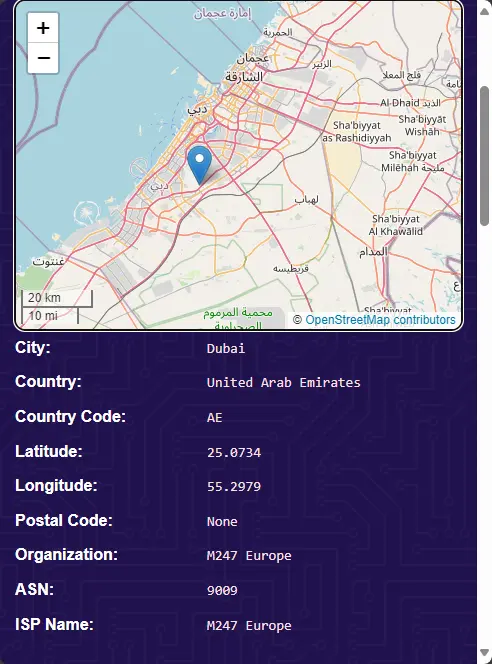Click the country code AE value
The image size is (492, 664).
tap(214, 418)
